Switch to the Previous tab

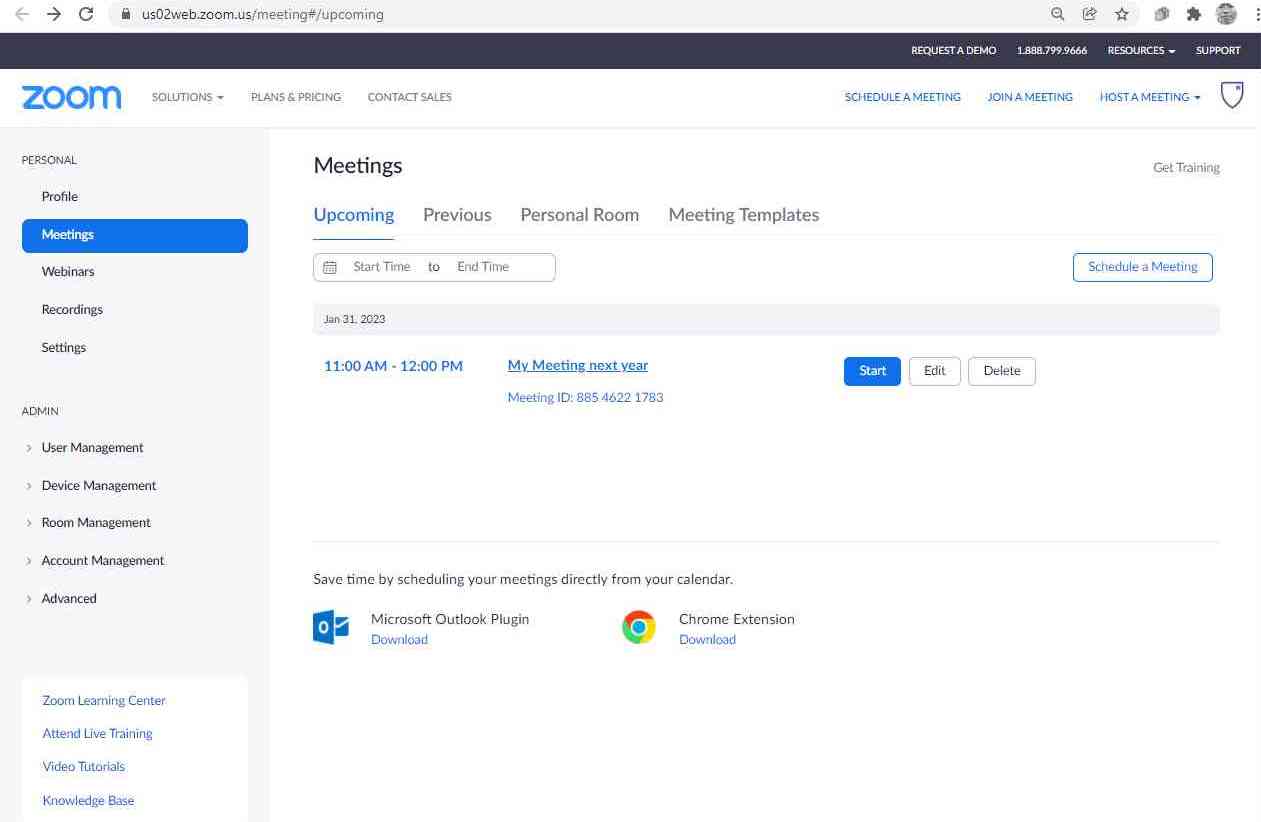pyautogui.click(x=457, y=215)
